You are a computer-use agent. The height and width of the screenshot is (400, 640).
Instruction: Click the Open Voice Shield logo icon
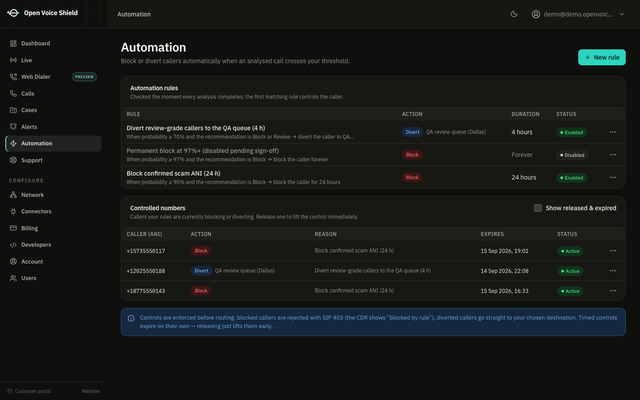click(13, 13)
